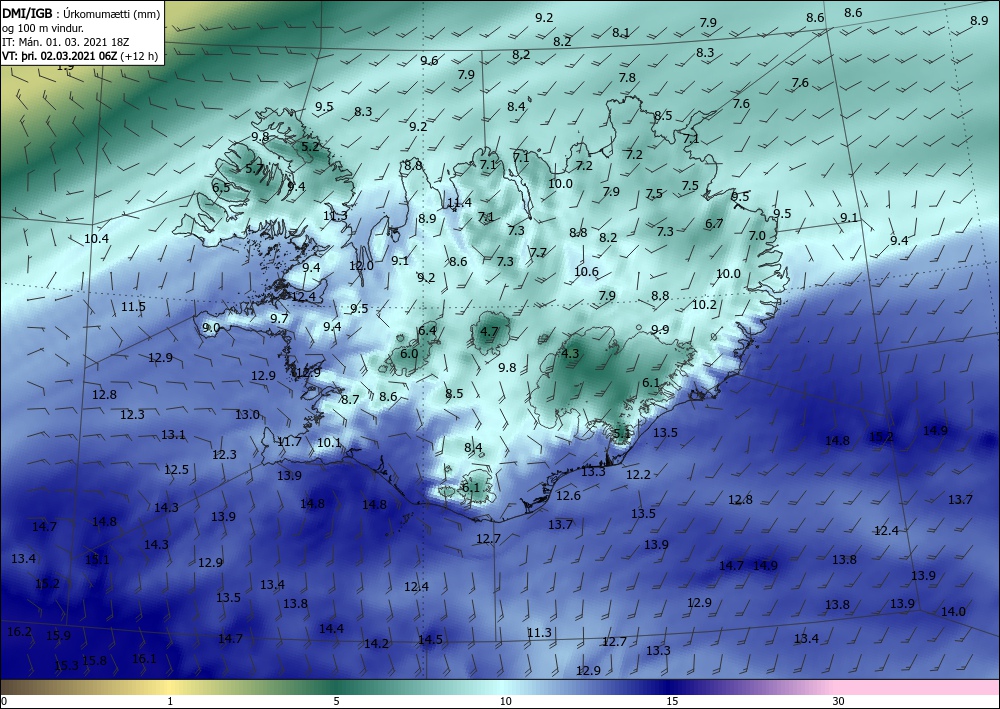Click the color scale label '15'
The width and height of the screenshot is (1000, 709).
tap(672, 701)
